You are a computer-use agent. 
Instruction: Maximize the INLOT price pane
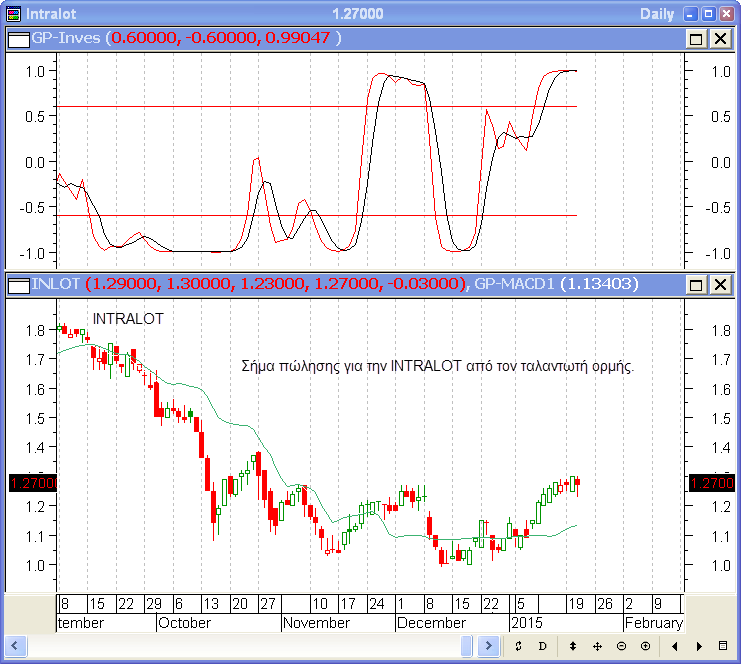pos(696,285)
